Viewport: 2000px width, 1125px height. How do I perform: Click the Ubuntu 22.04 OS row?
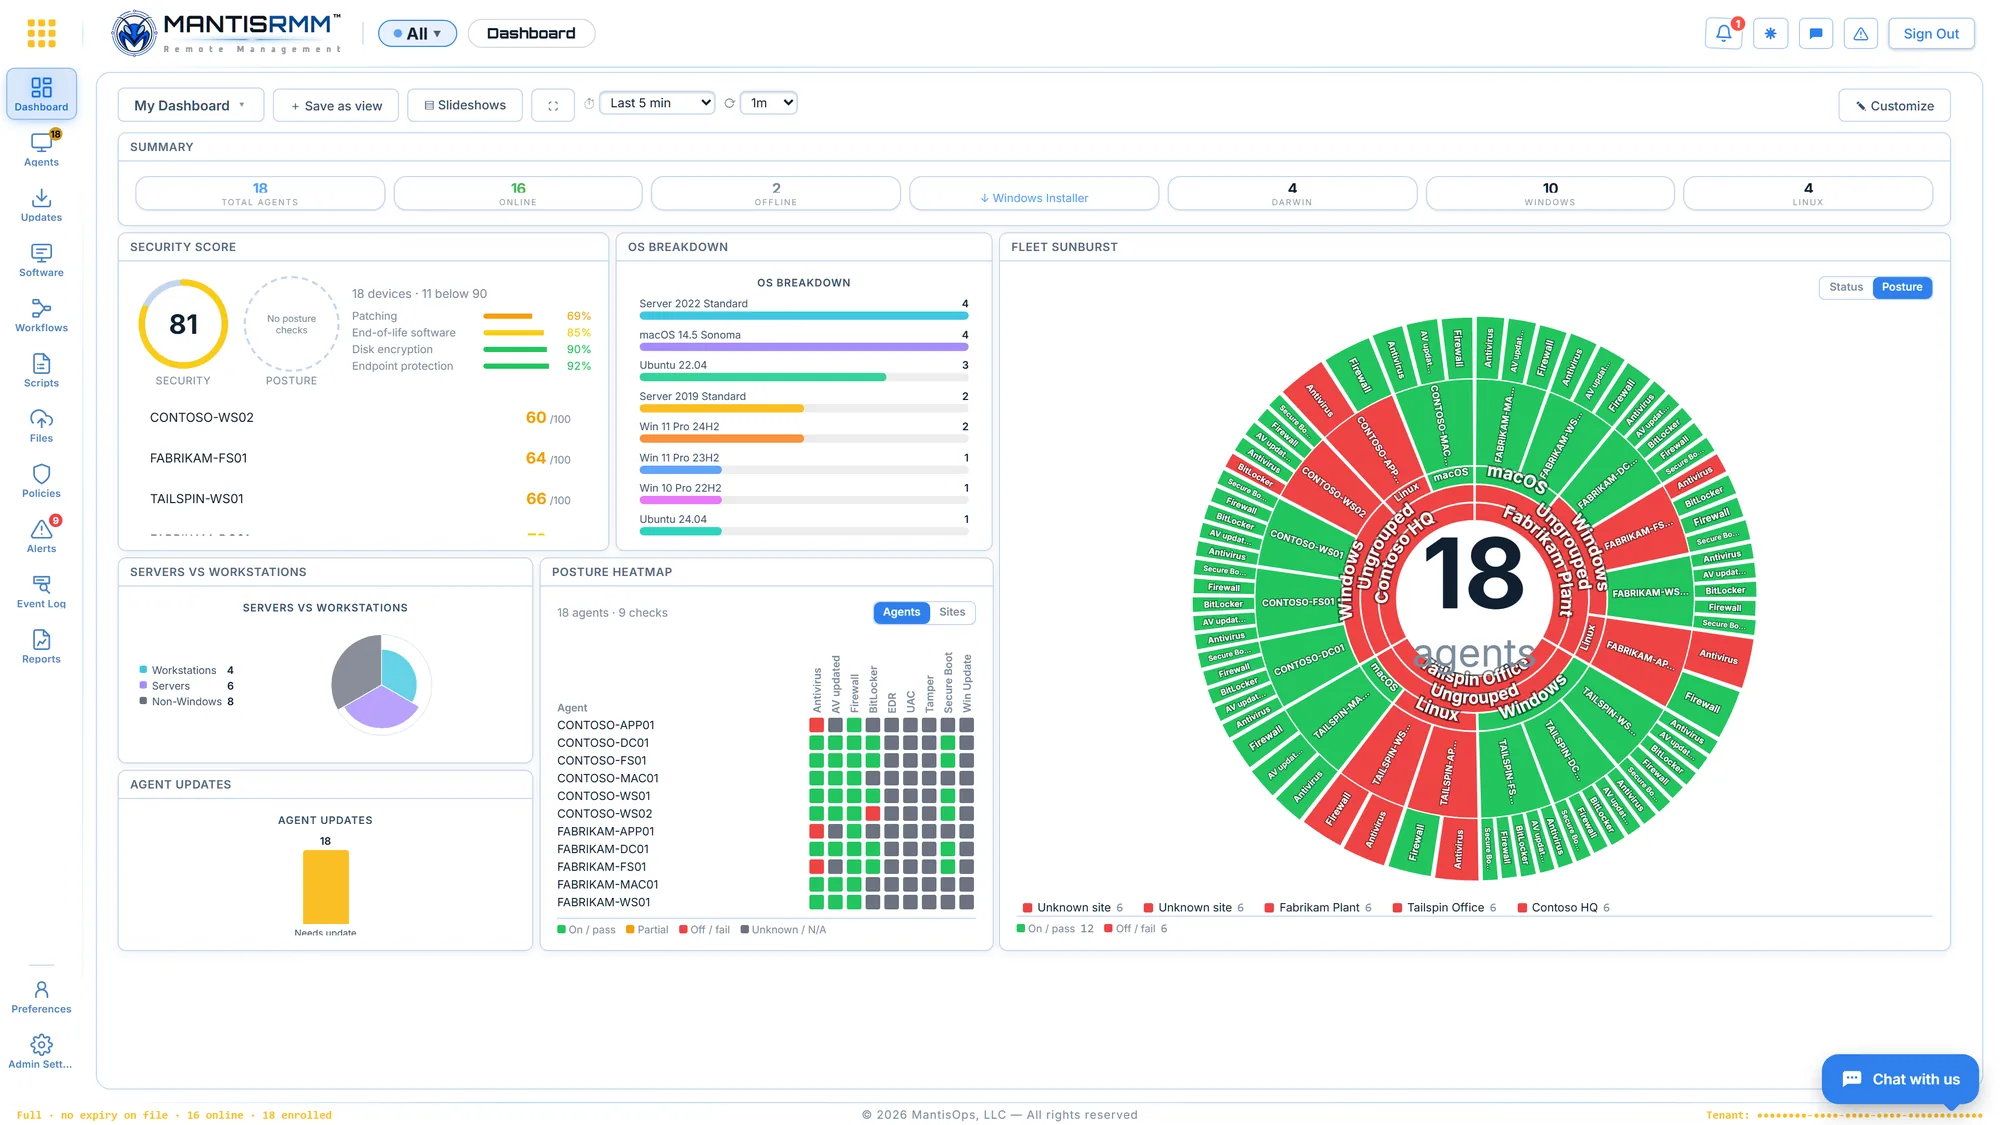804,371
